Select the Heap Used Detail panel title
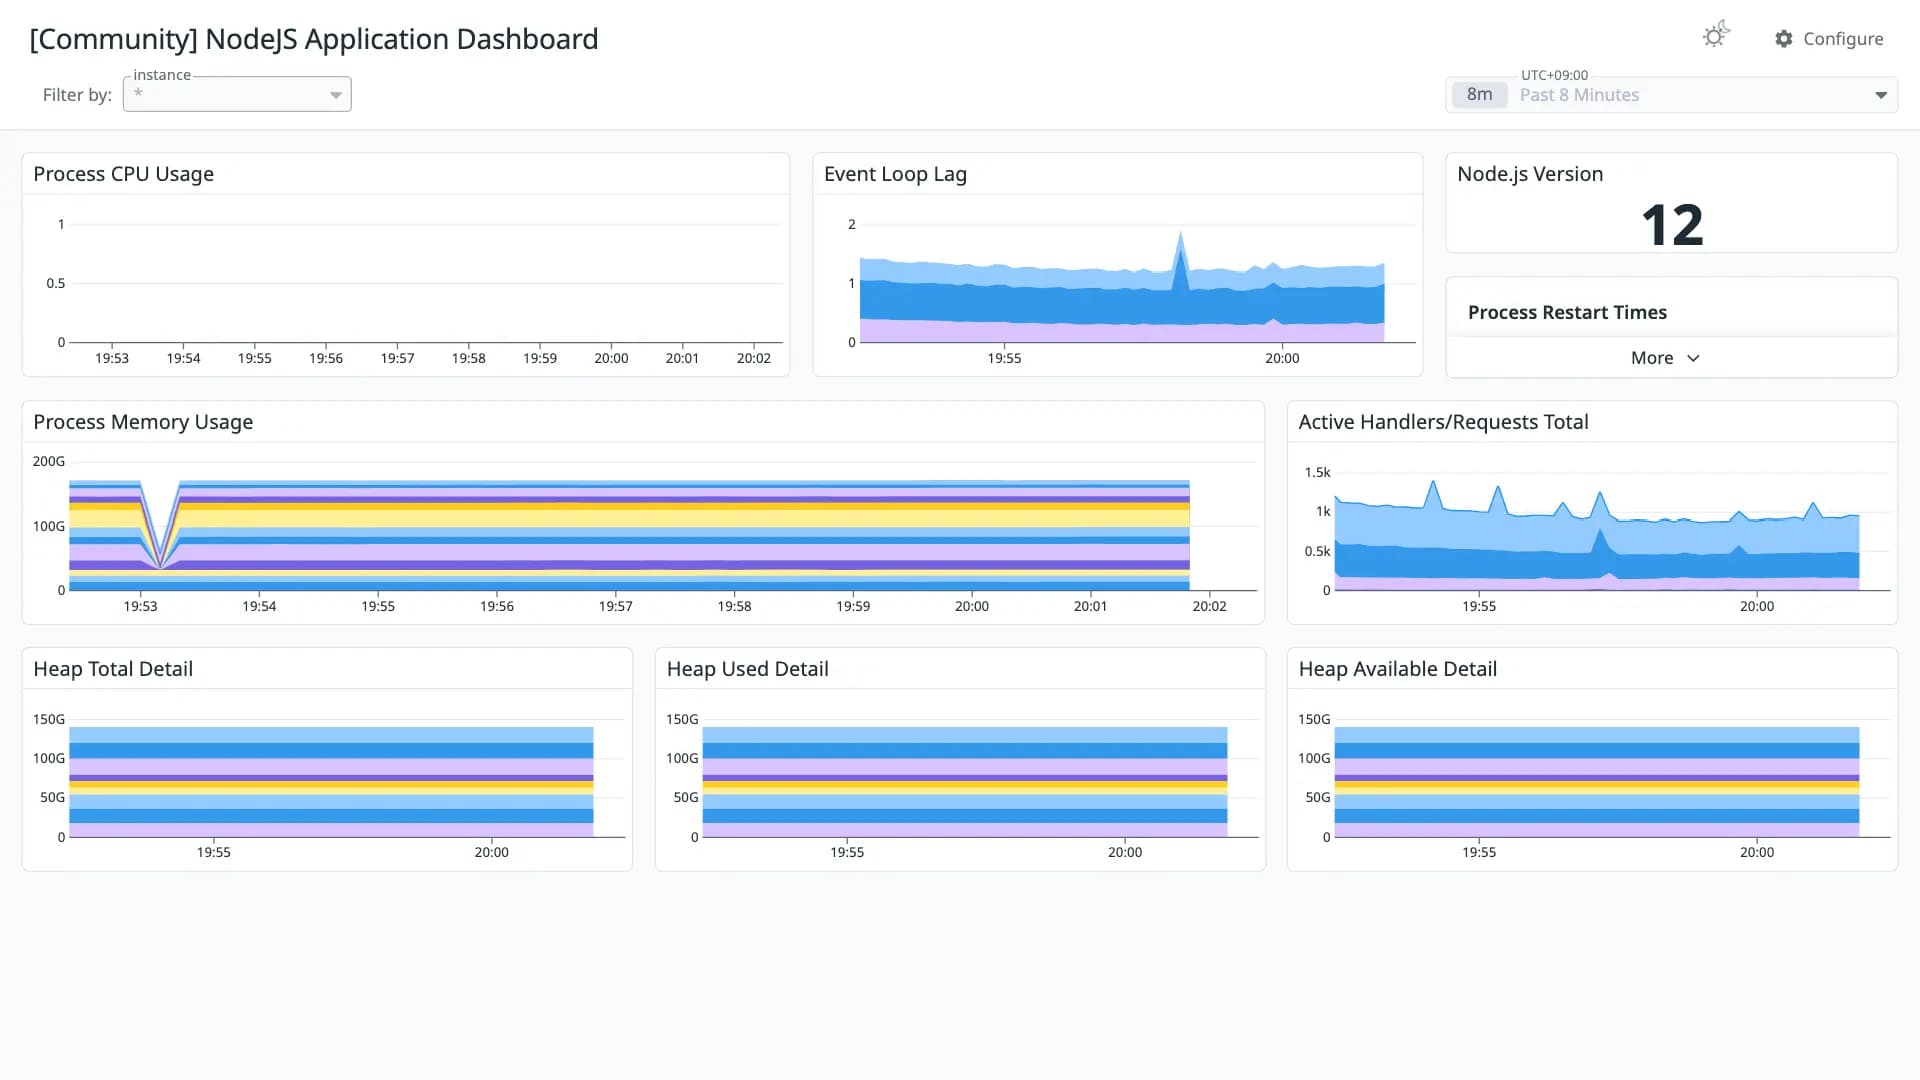Viewport: 1920px width, 1080px height. pyautogui.click(x=747, y=669)
